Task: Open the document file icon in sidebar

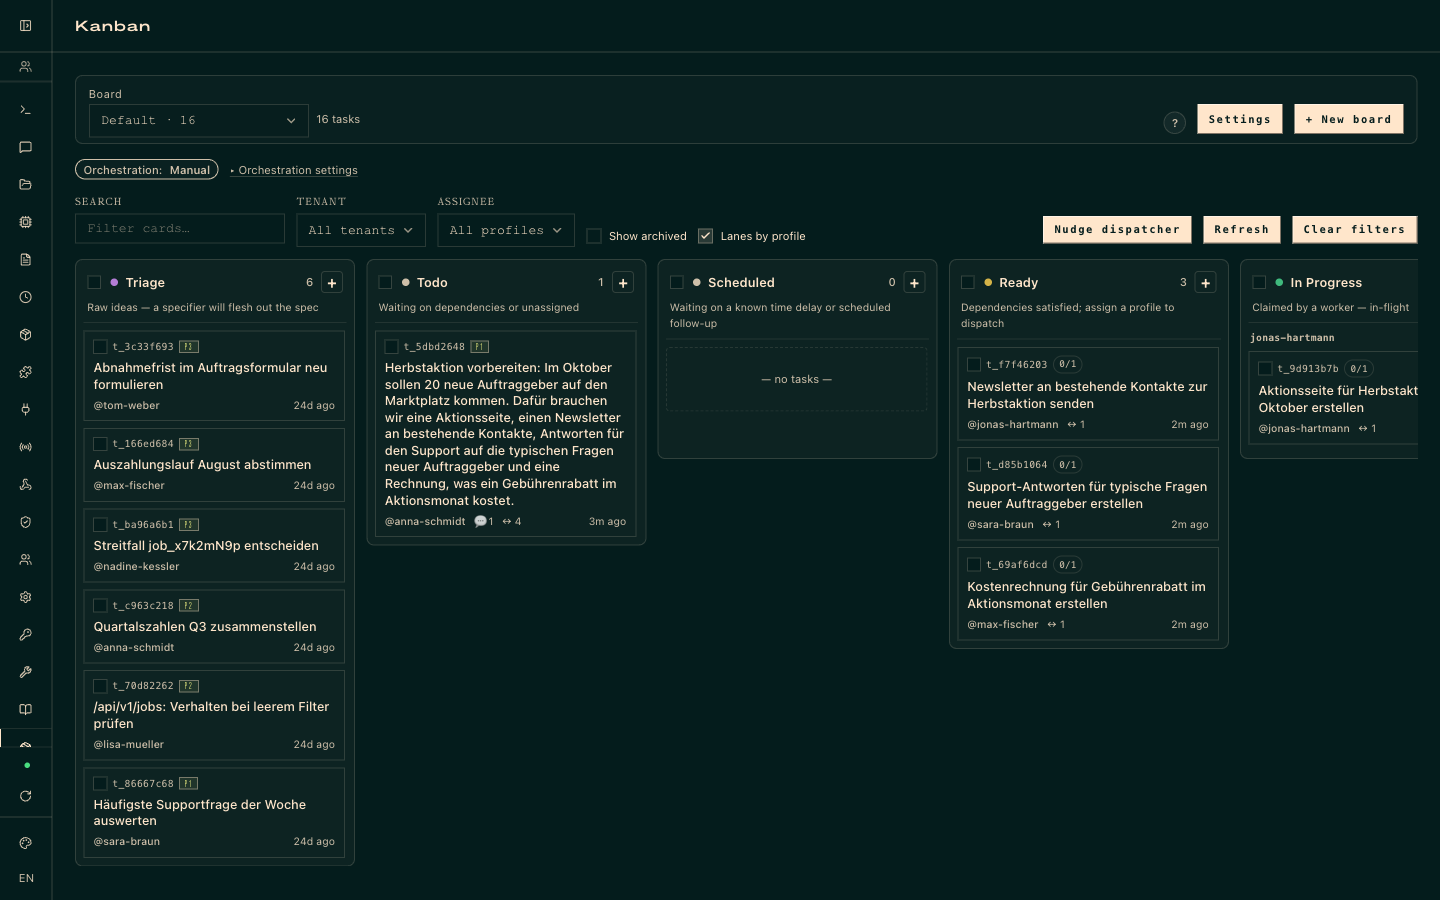Action: [x=26, y=260]
